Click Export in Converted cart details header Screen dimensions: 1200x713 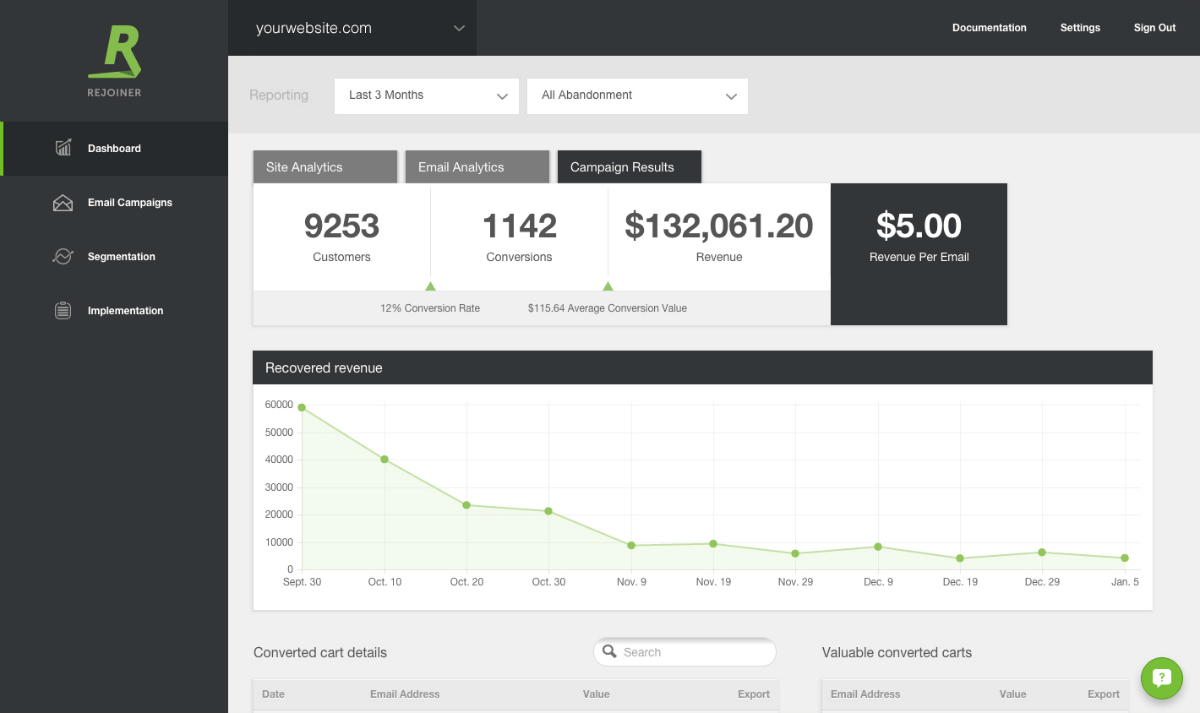754,694
